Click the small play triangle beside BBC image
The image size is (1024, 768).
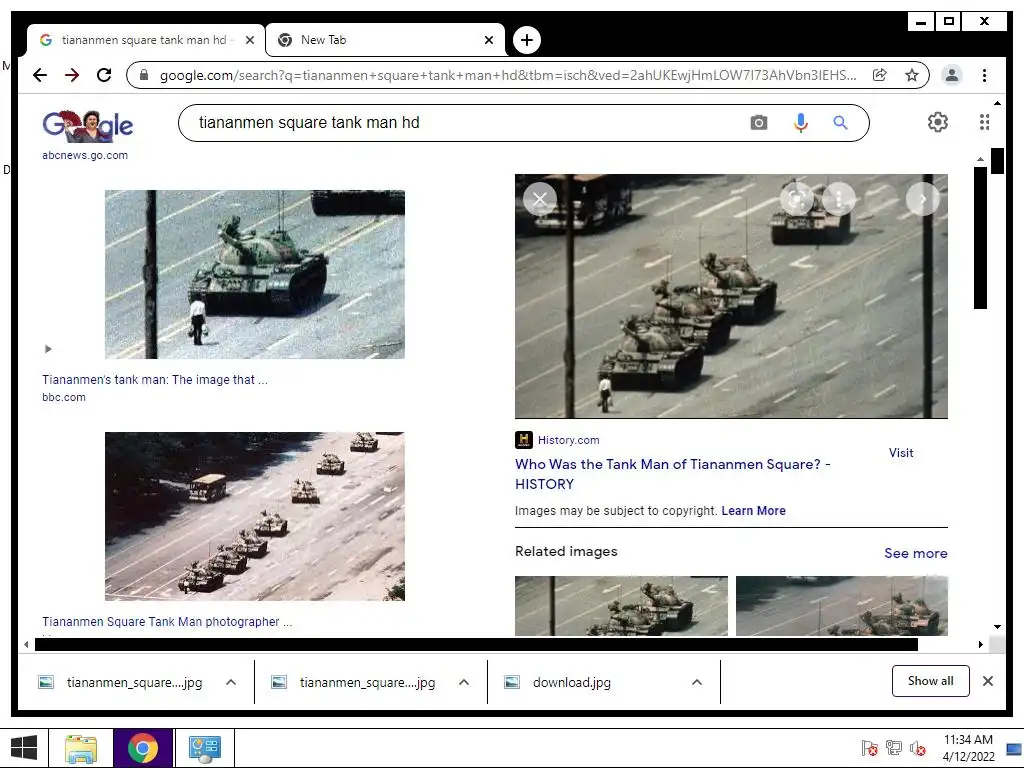click(48, 349)
